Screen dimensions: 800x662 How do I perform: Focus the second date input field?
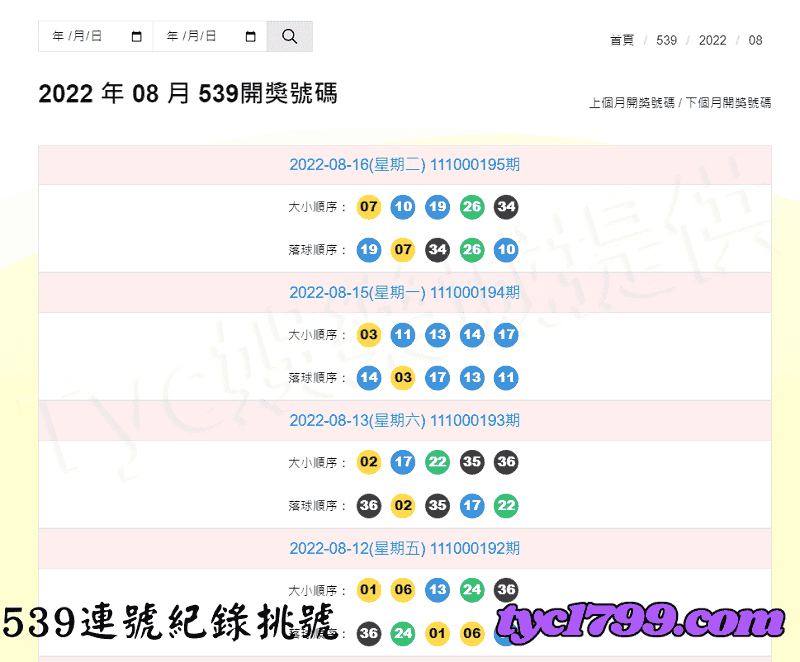[210, 36]
